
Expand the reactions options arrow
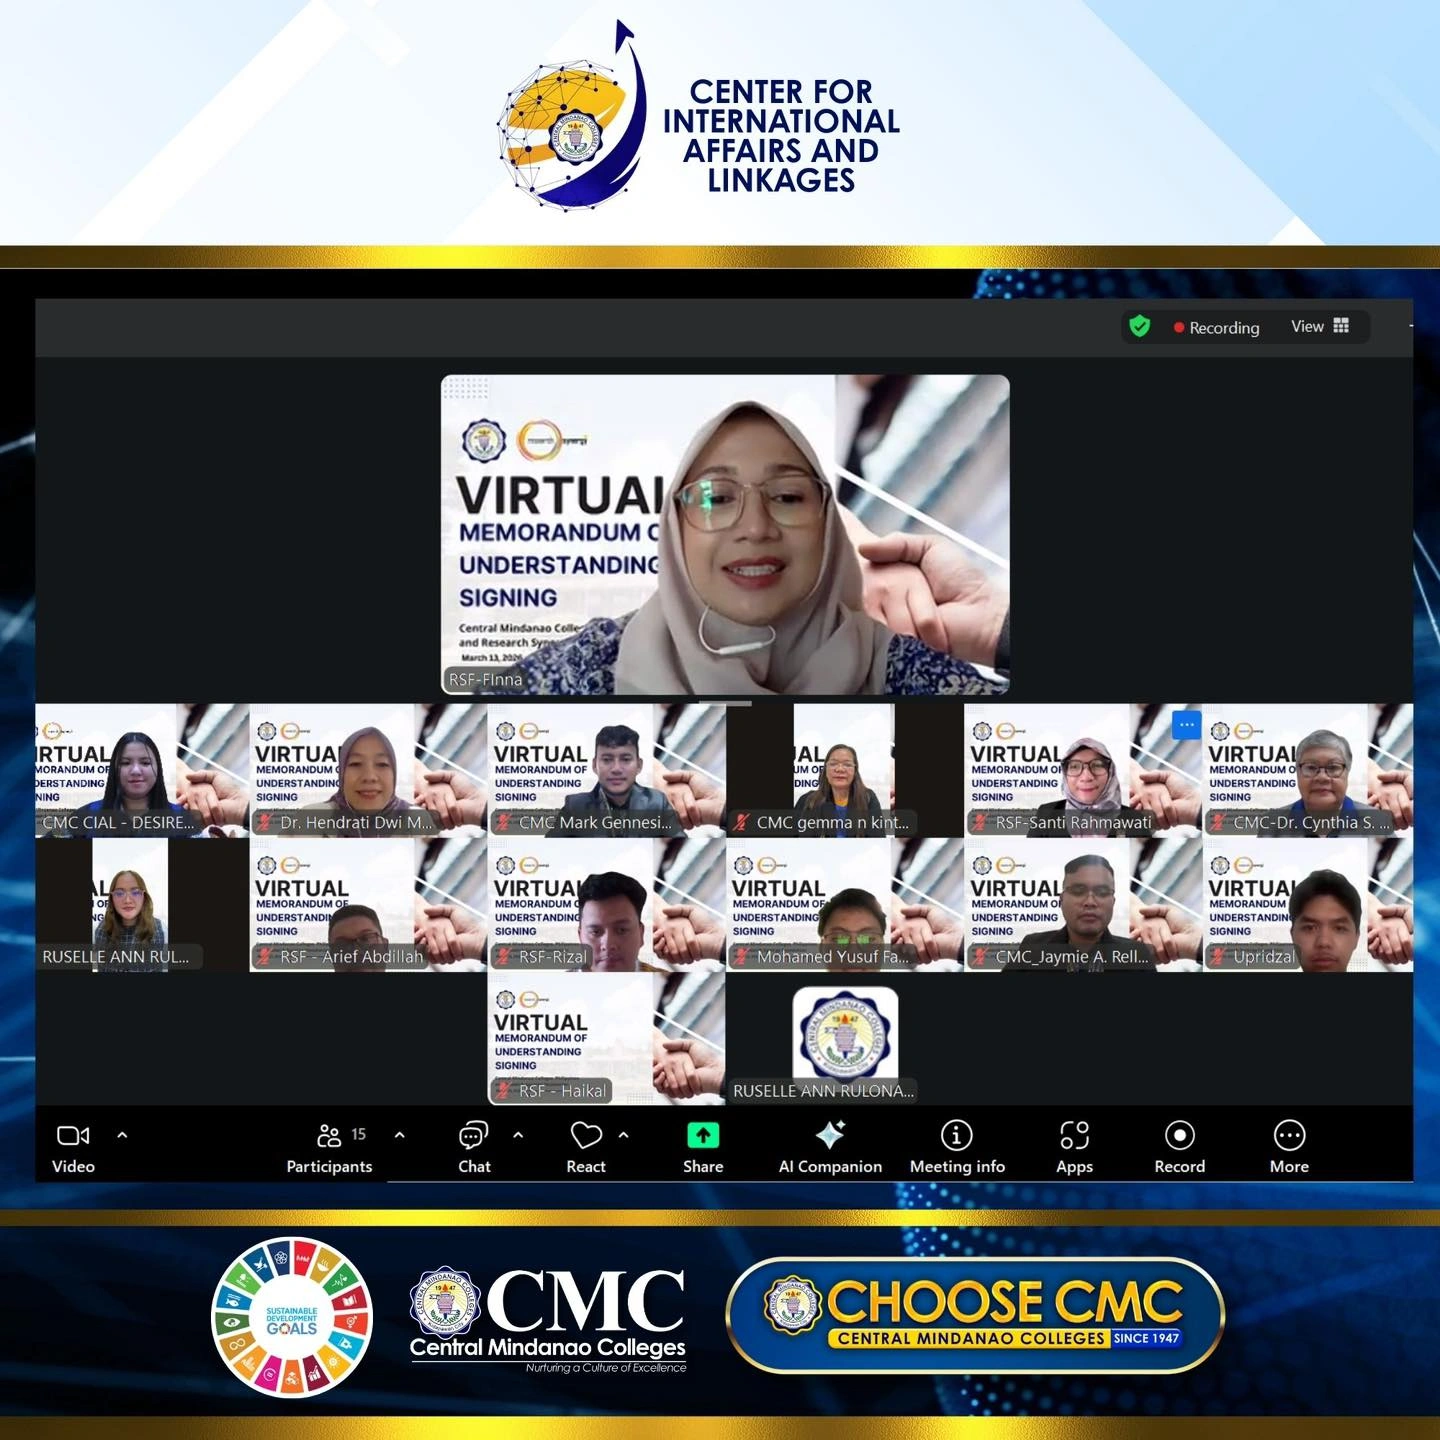point(624,1135)
